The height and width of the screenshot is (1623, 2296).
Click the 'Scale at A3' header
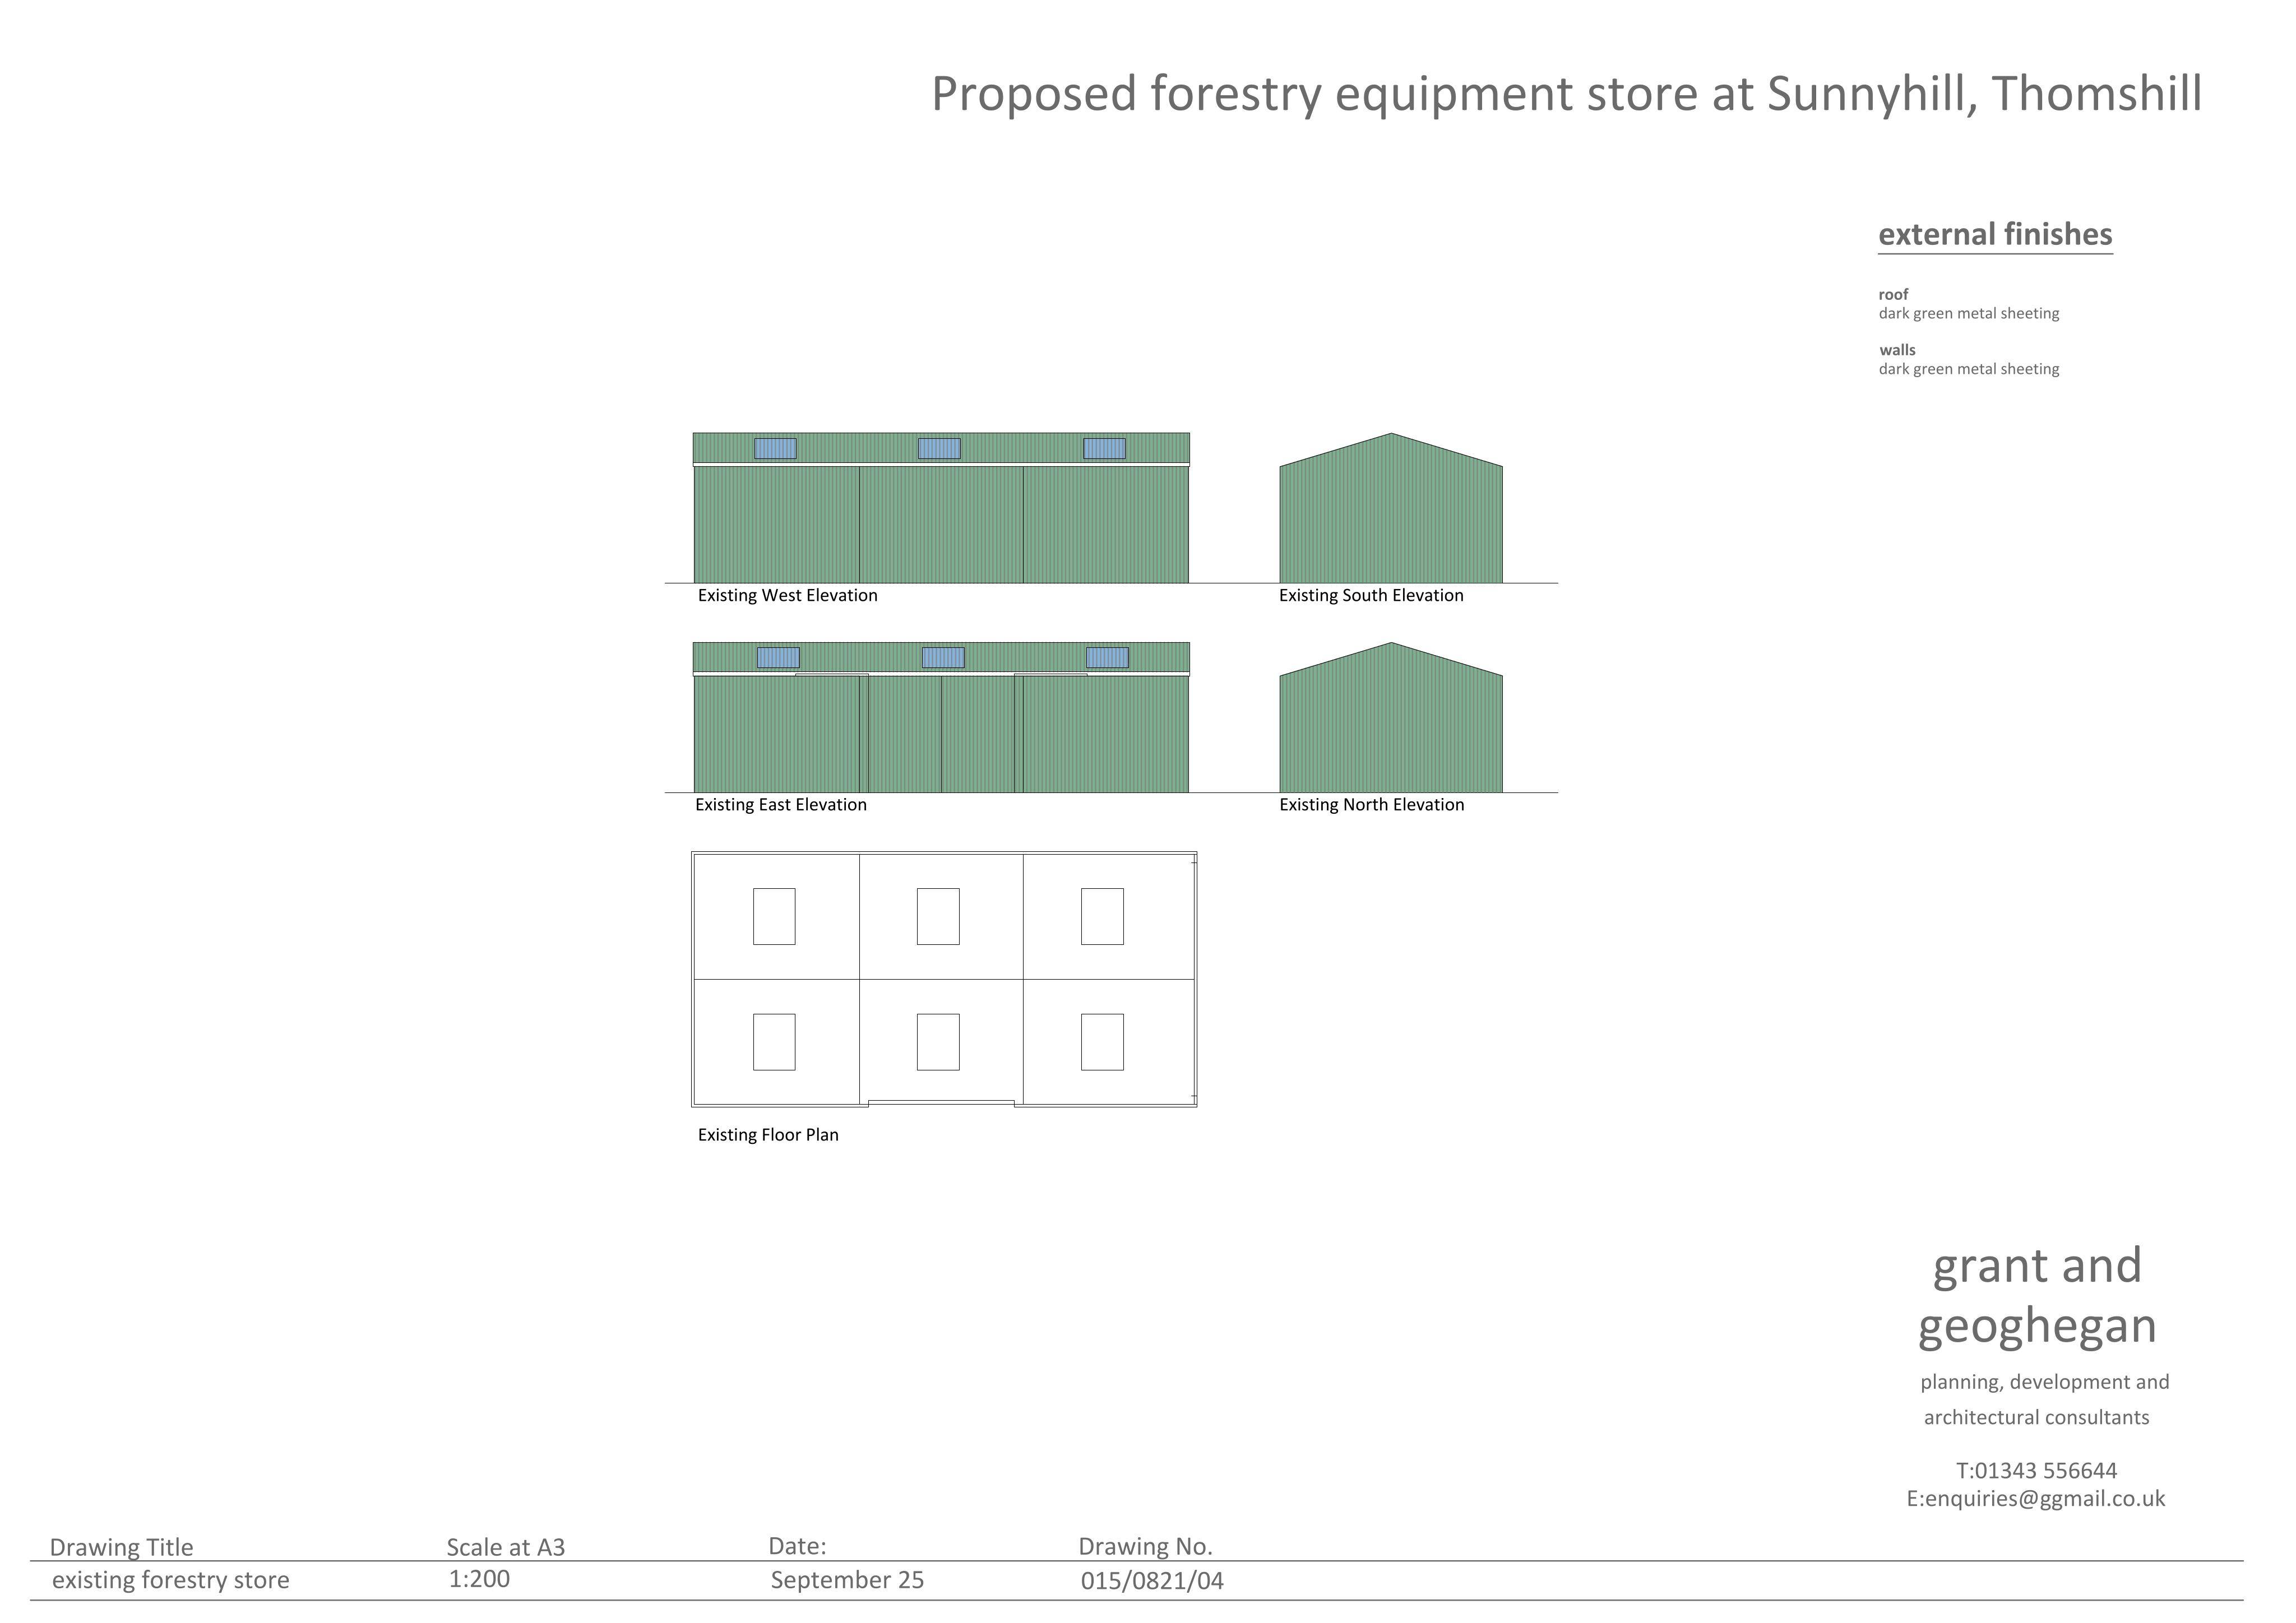coord(505,1547)
